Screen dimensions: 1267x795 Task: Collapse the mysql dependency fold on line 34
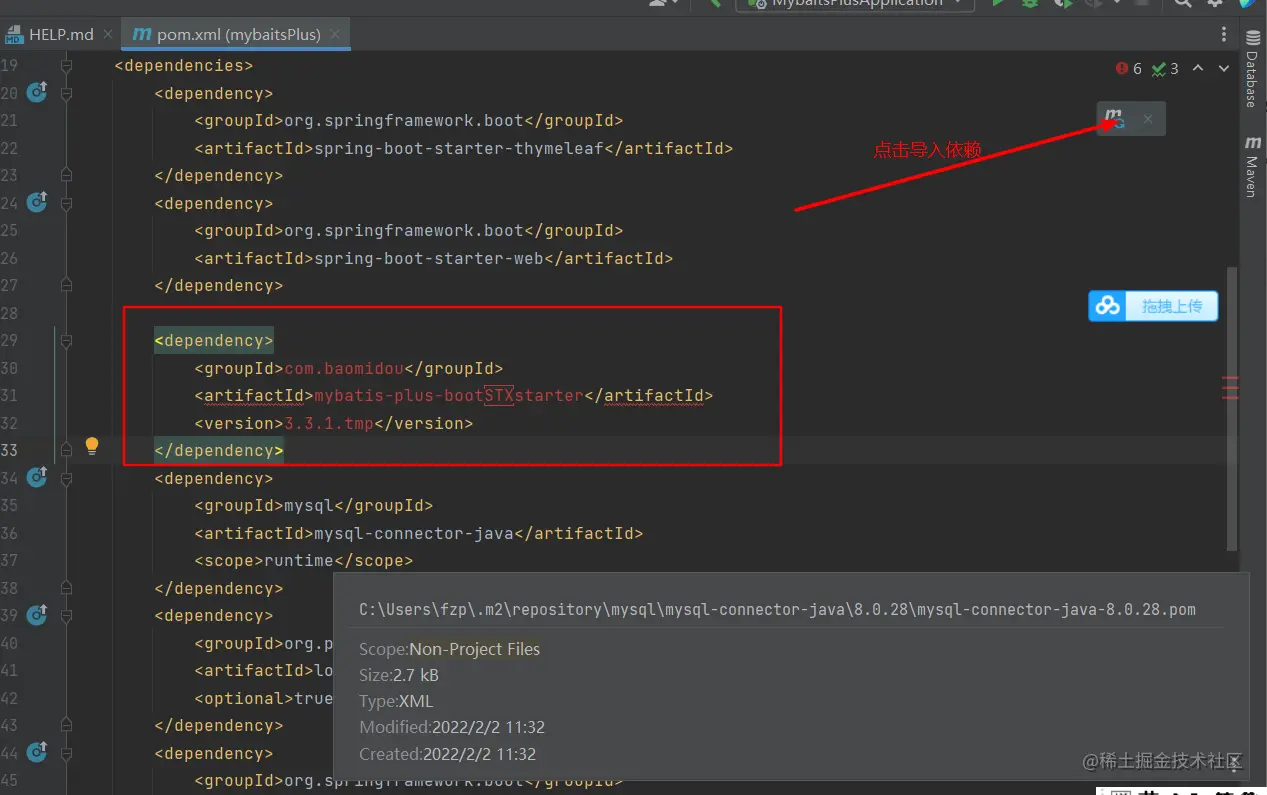[66, 478]
